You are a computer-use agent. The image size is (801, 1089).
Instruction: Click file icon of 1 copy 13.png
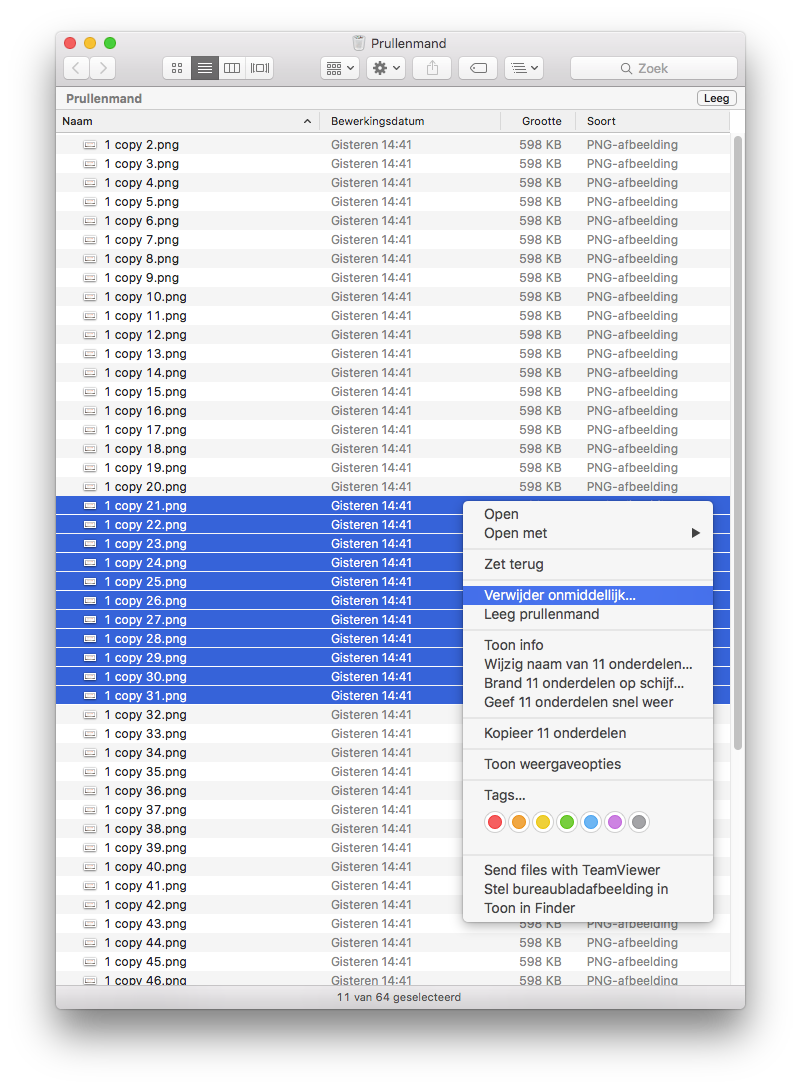pos(90,354)
